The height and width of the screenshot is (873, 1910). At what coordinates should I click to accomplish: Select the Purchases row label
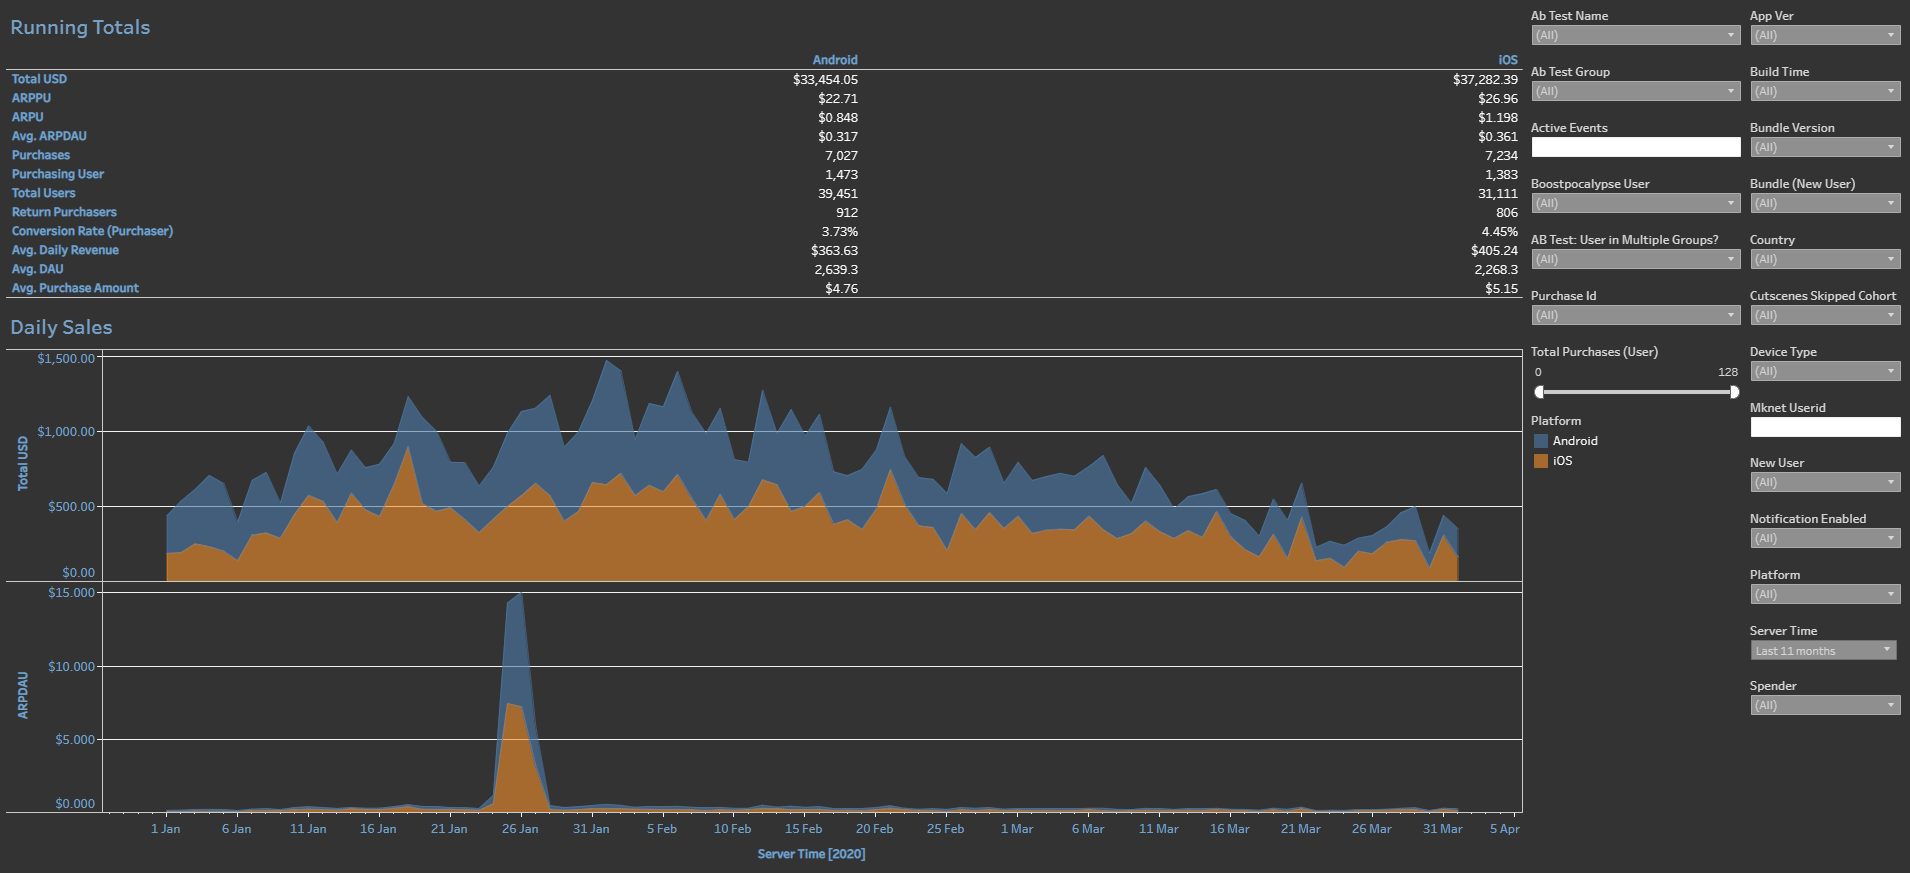tap(41, 155)
